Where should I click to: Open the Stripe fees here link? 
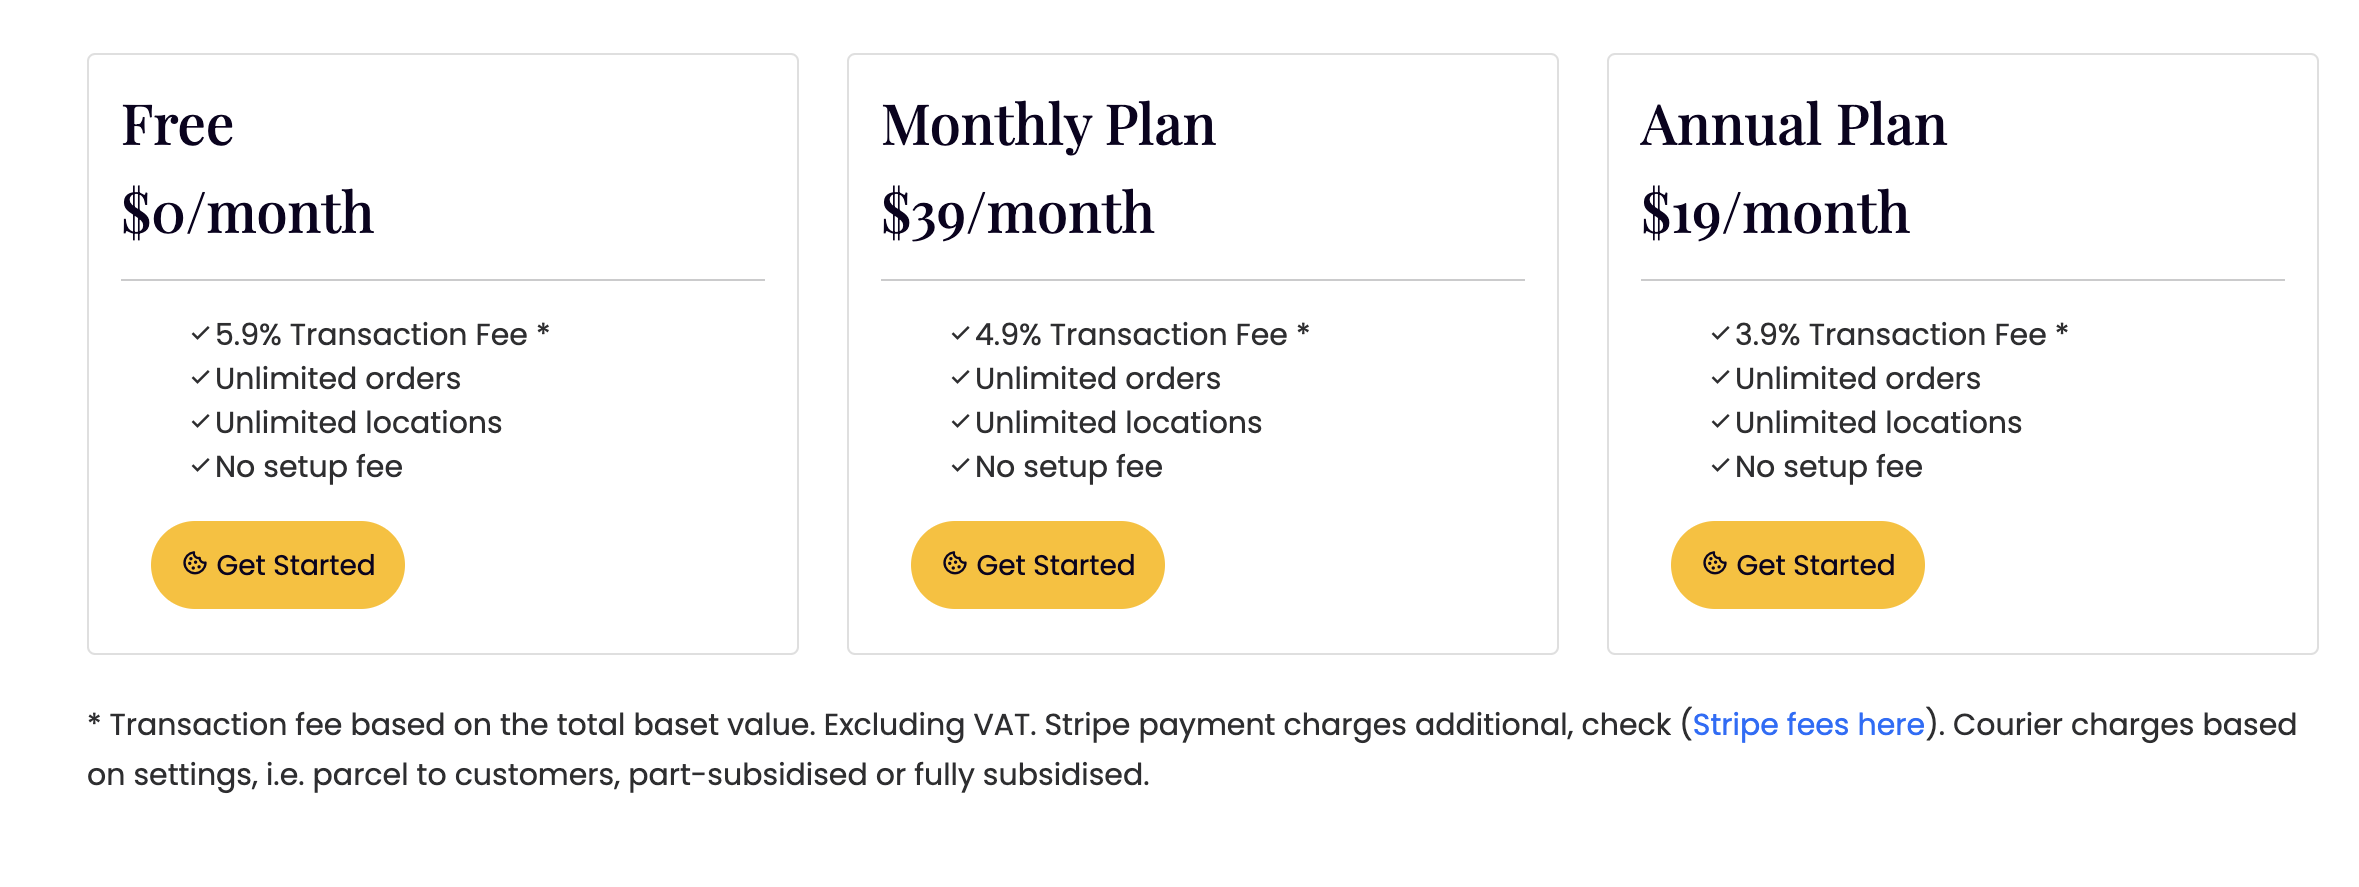[x=1808, y=724]
